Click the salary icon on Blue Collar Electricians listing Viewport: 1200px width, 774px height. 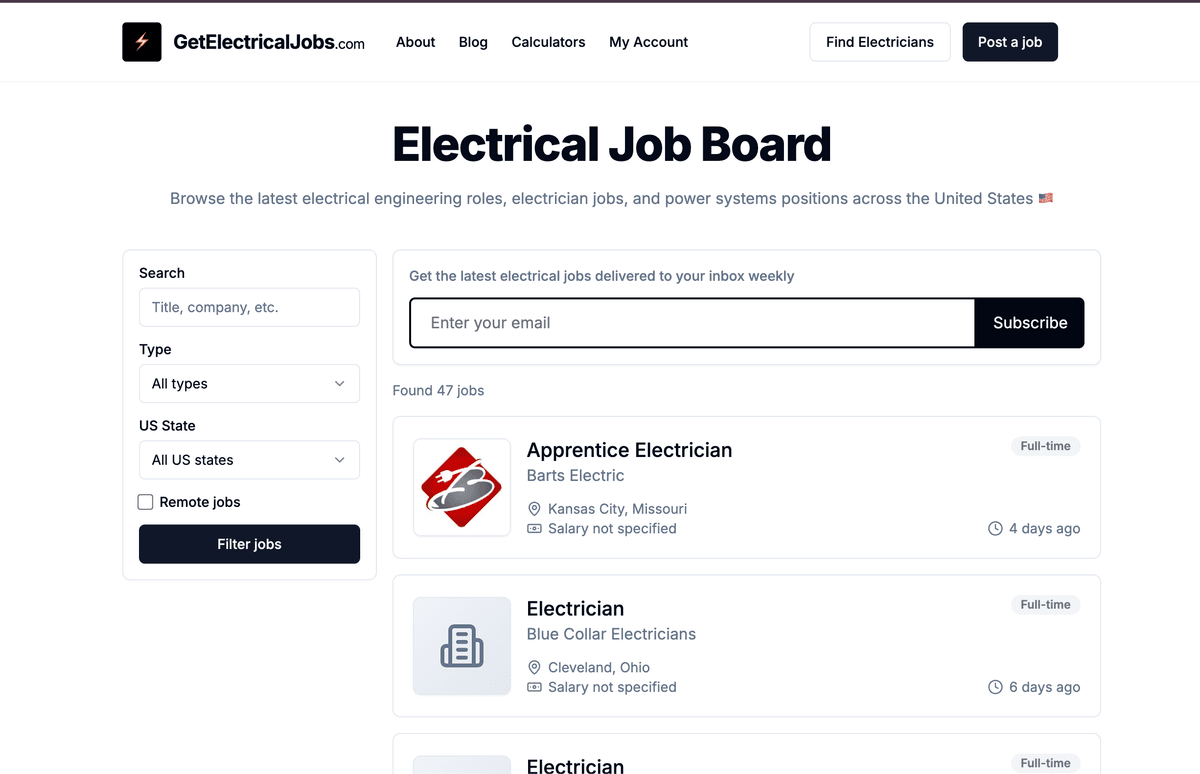point(534,687)
